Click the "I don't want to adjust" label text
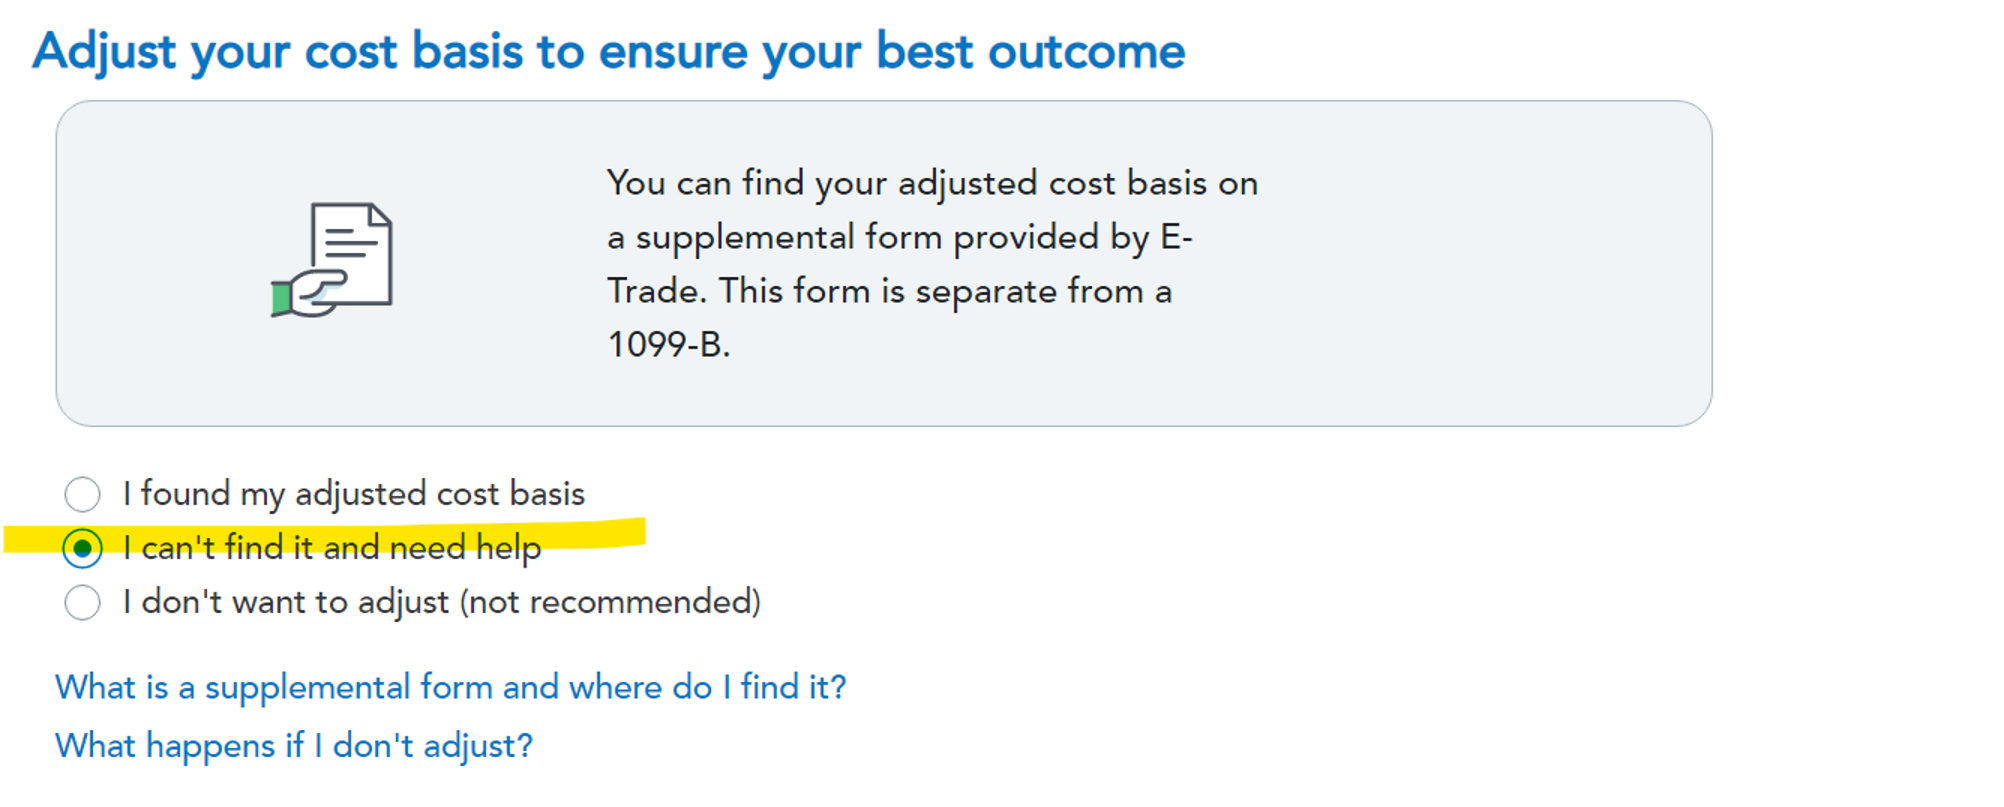This screenshot has height=807, width=2004. coord(286,602)
